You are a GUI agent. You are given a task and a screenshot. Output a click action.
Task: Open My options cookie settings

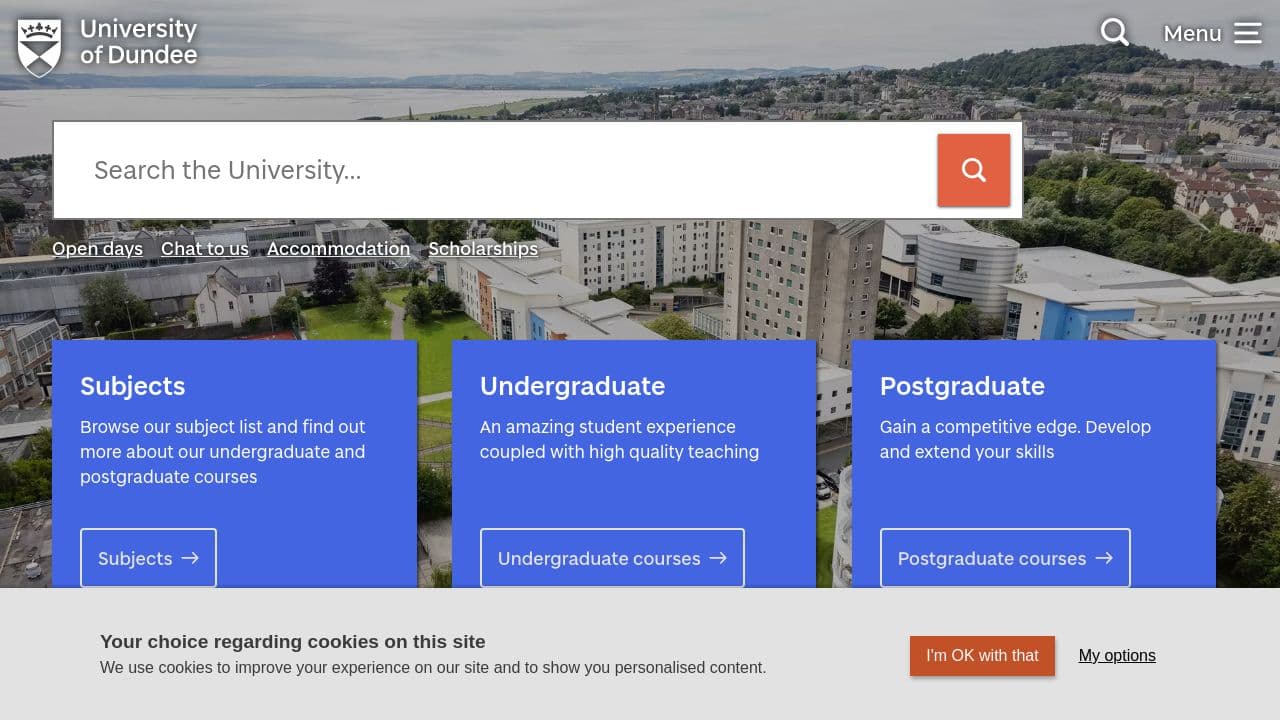click(1116, 655)
